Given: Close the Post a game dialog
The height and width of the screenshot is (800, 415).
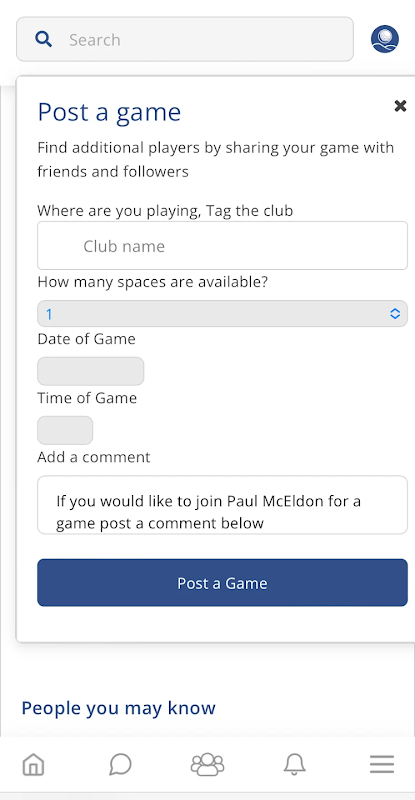Looking at the screenshot, I should click(x=400, y=106).
